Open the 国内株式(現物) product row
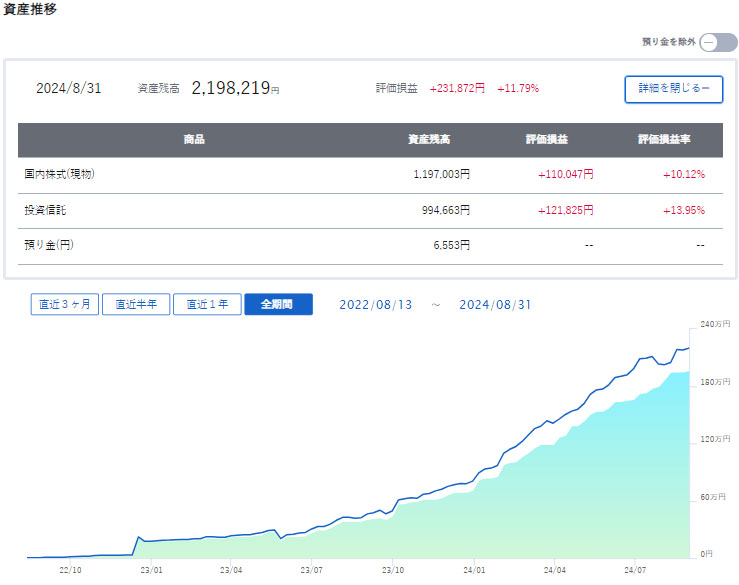739x585 pixels. [x=60, y=174]
